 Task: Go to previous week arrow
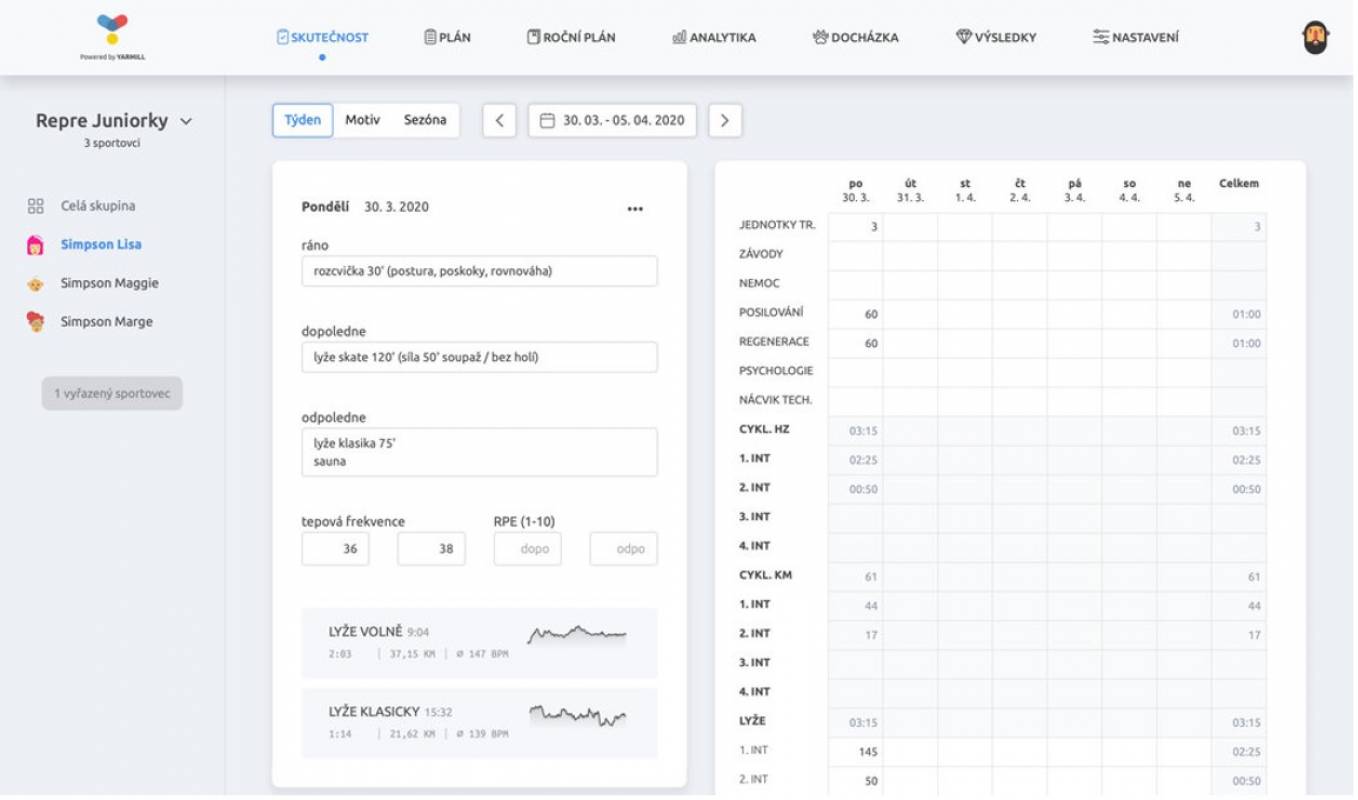point(499,121)
